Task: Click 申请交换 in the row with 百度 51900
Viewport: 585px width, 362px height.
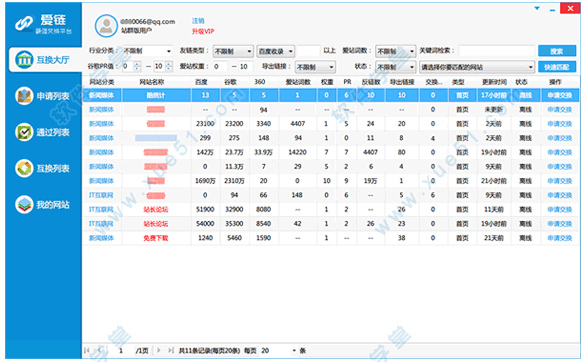Action: (x=560, y=209)
